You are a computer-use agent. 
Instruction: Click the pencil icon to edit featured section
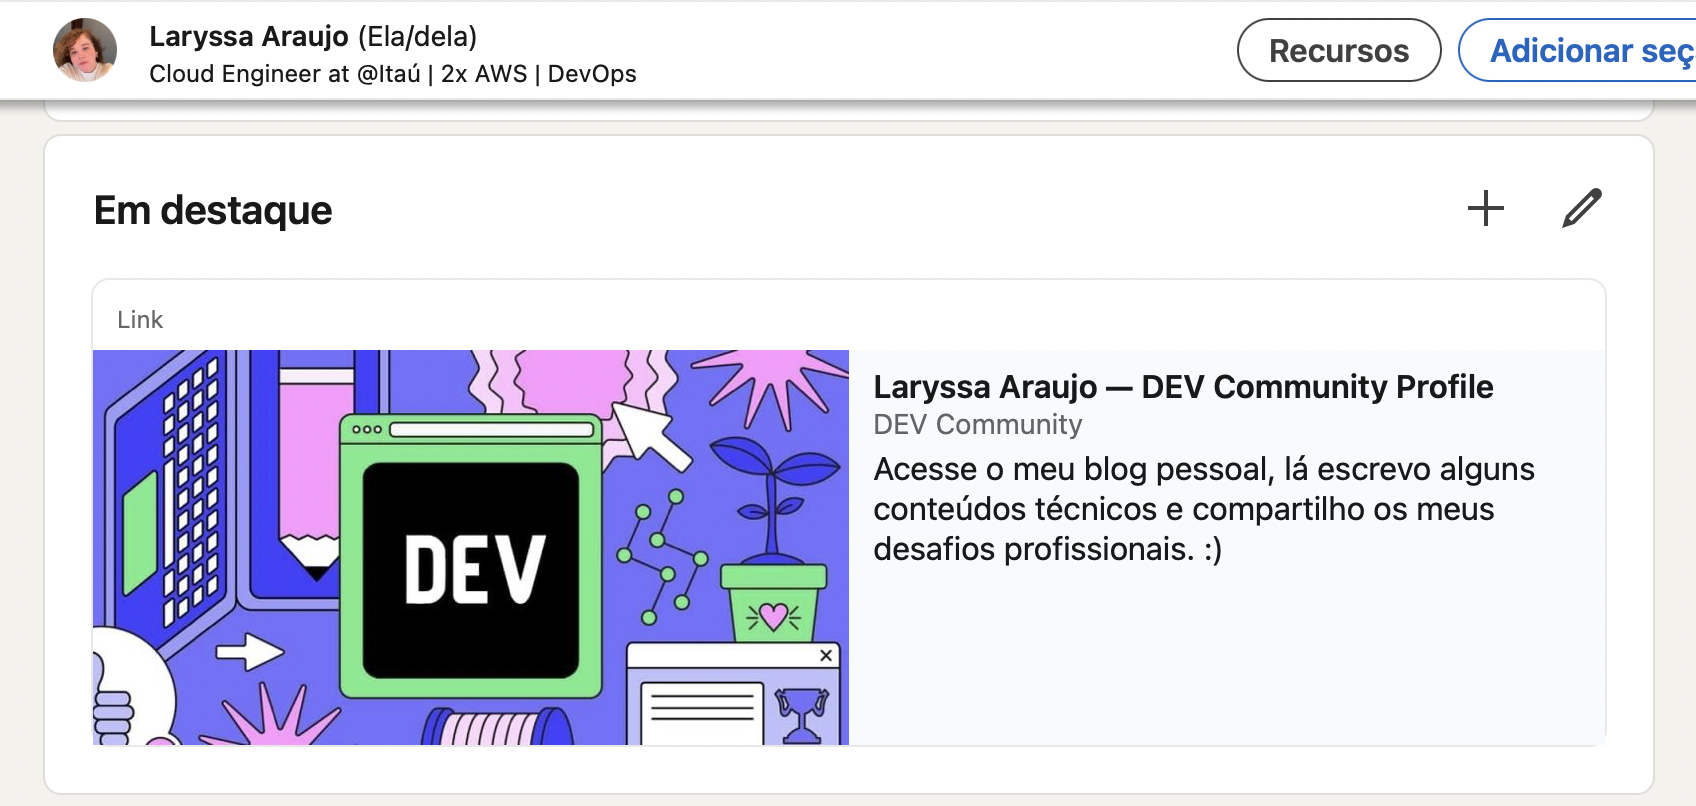(x=1582, y=208)
